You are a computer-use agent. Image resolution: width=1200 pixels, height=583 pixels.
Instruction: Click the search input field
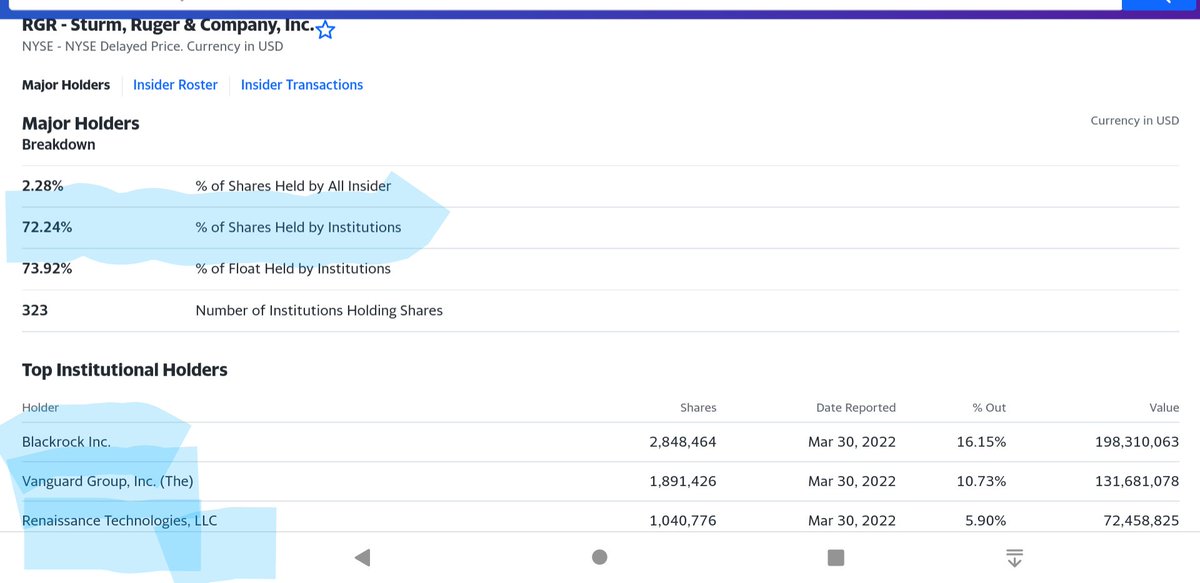click(565, 4)
